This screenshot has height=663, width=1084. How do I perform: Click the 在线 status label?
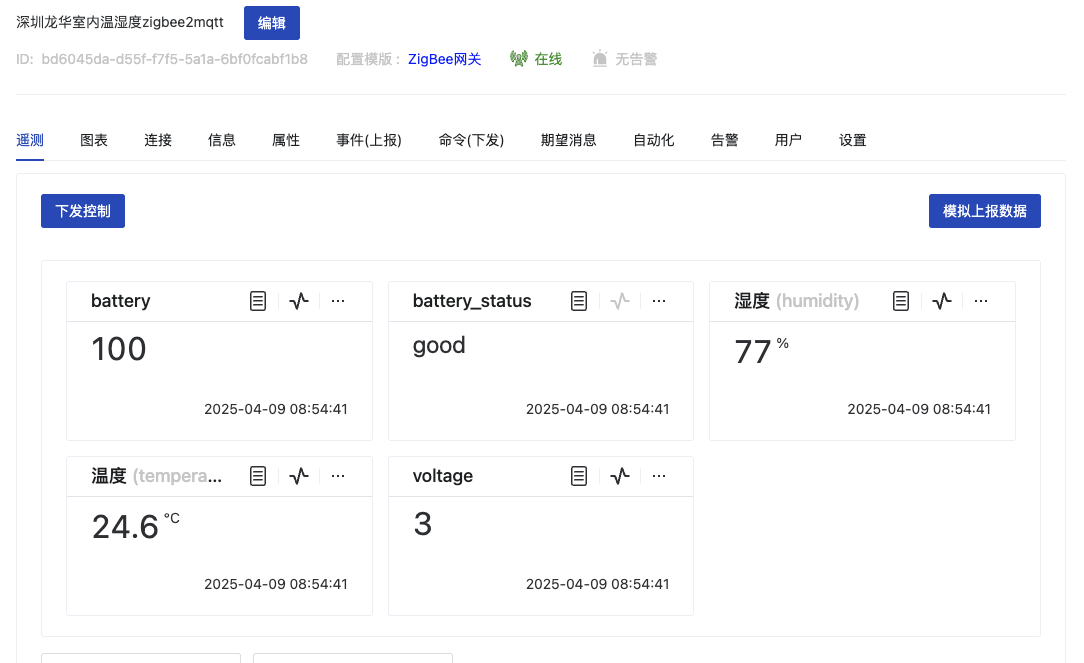548,59
